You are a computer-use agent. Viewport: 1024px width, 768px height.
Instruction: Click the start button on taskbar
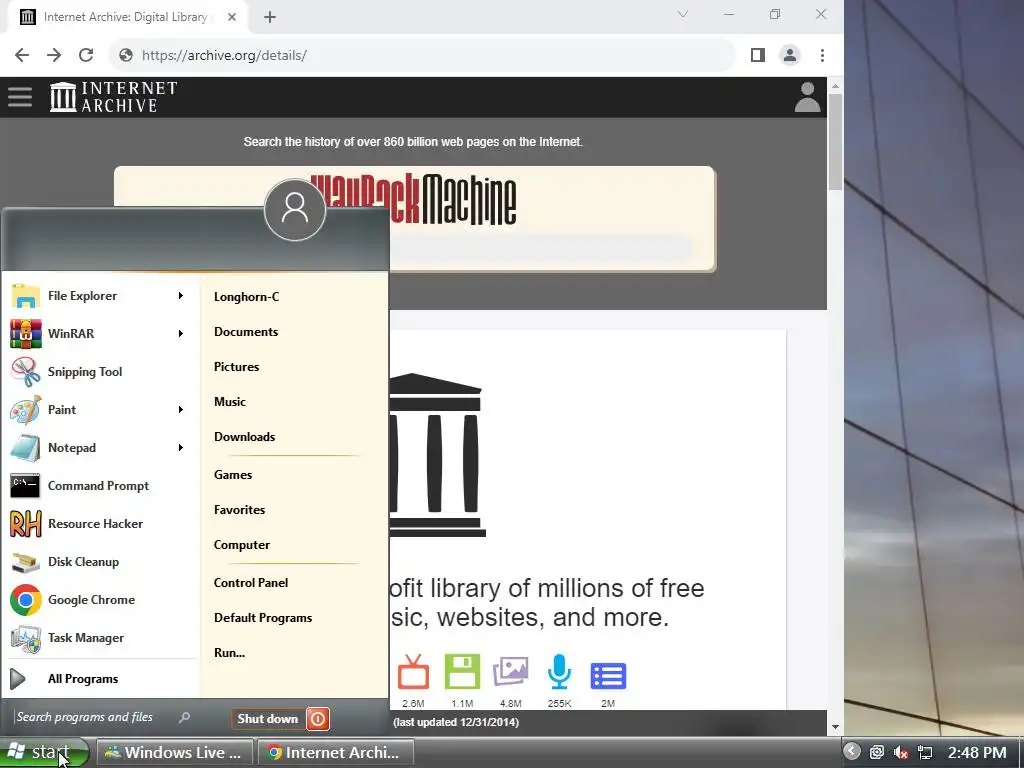tap(44, 752)
